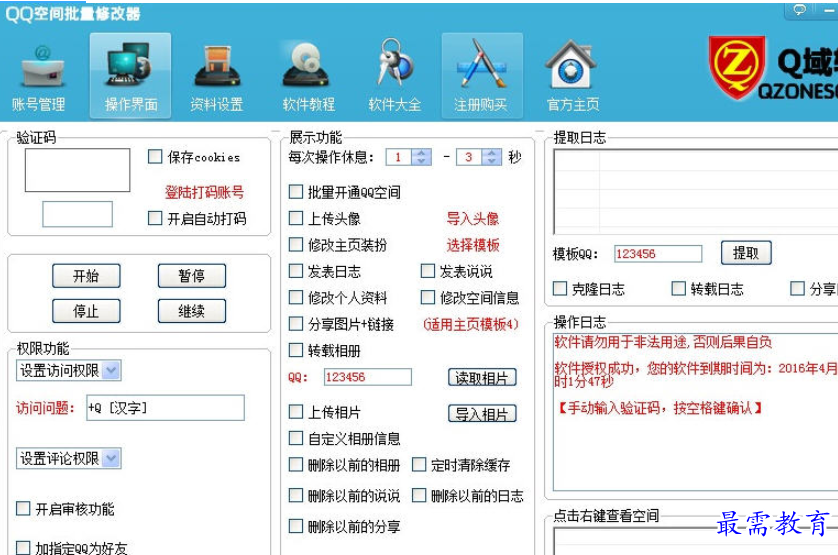This screenshot has height=555, width=838.
Task: Enable 开启审核功能 checkbox
Action: (23, 508)
